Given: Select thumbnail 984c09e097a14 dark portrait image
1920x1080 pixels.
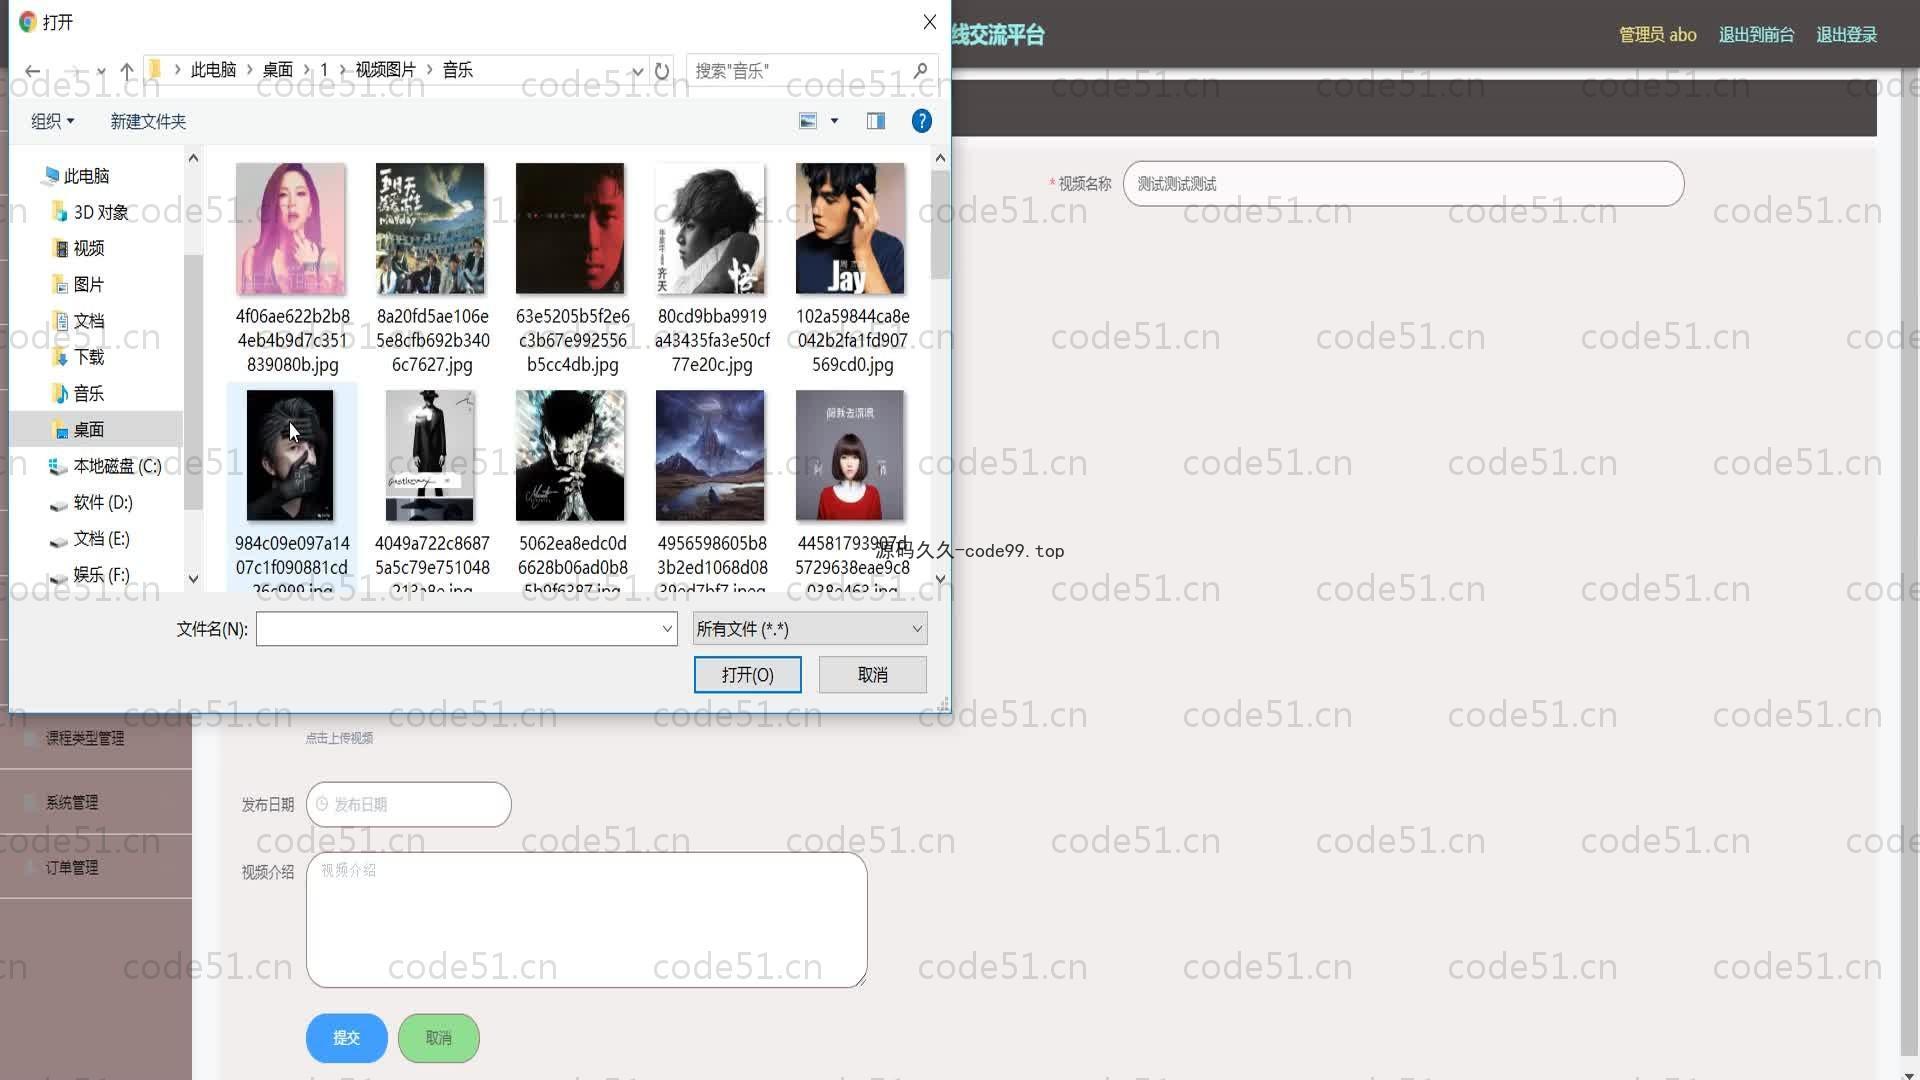Looking at the screenshot, I should point(291,456).
